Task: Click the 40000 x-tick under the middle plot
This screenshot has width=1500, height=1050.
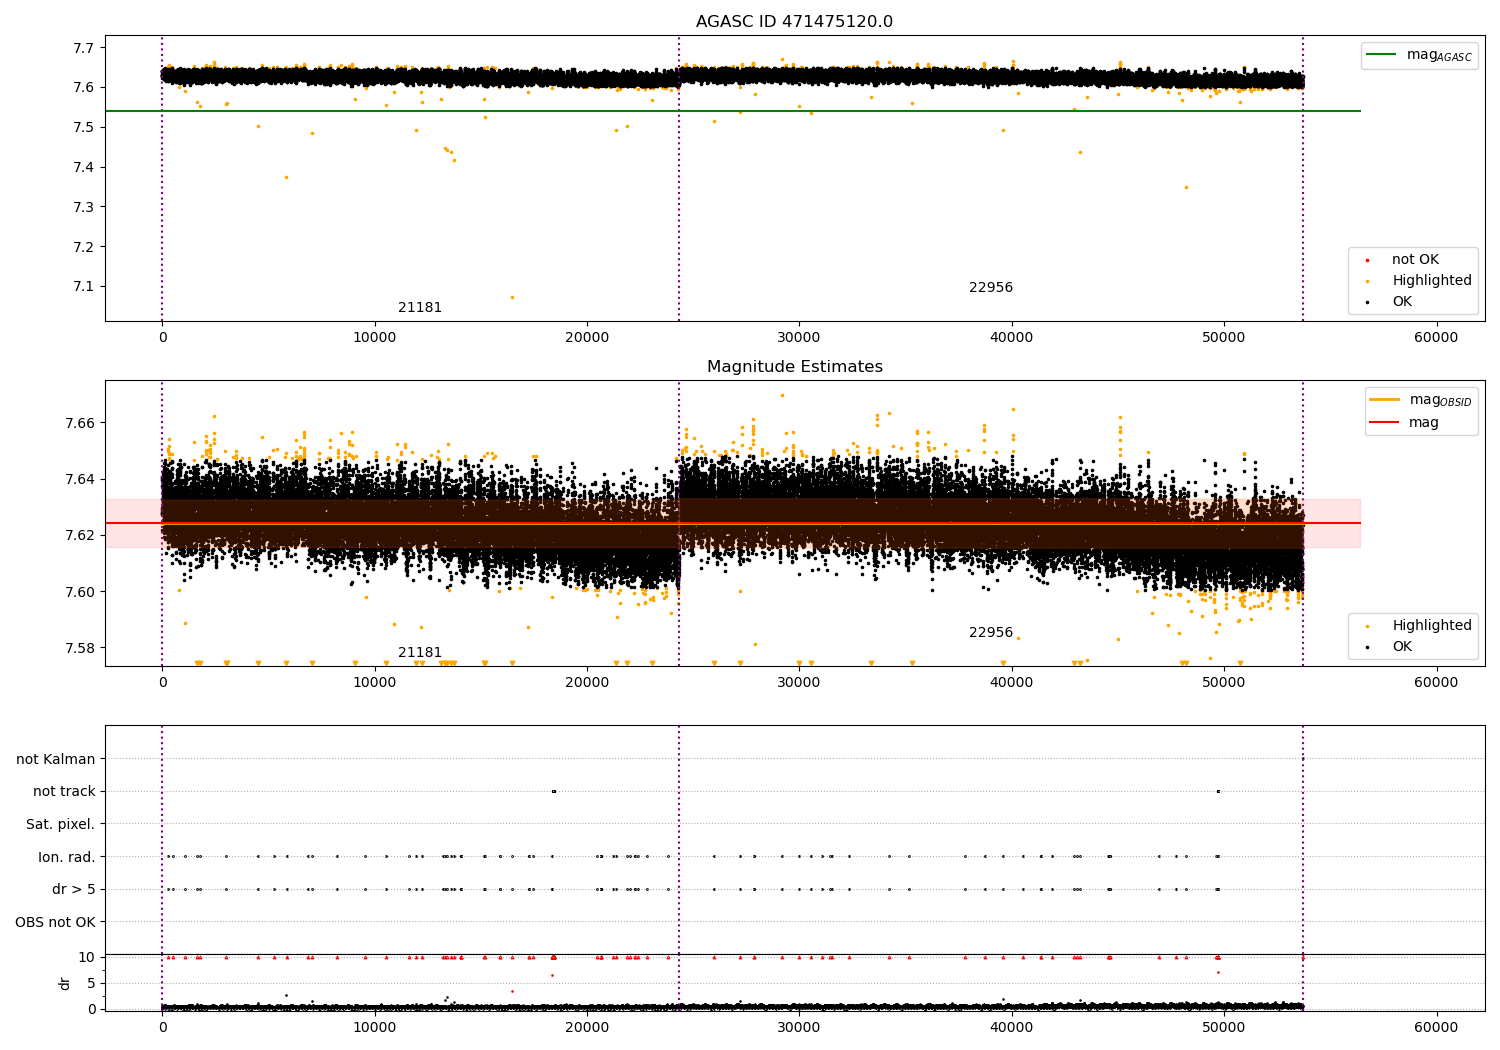Action: tap(1011, 683)
